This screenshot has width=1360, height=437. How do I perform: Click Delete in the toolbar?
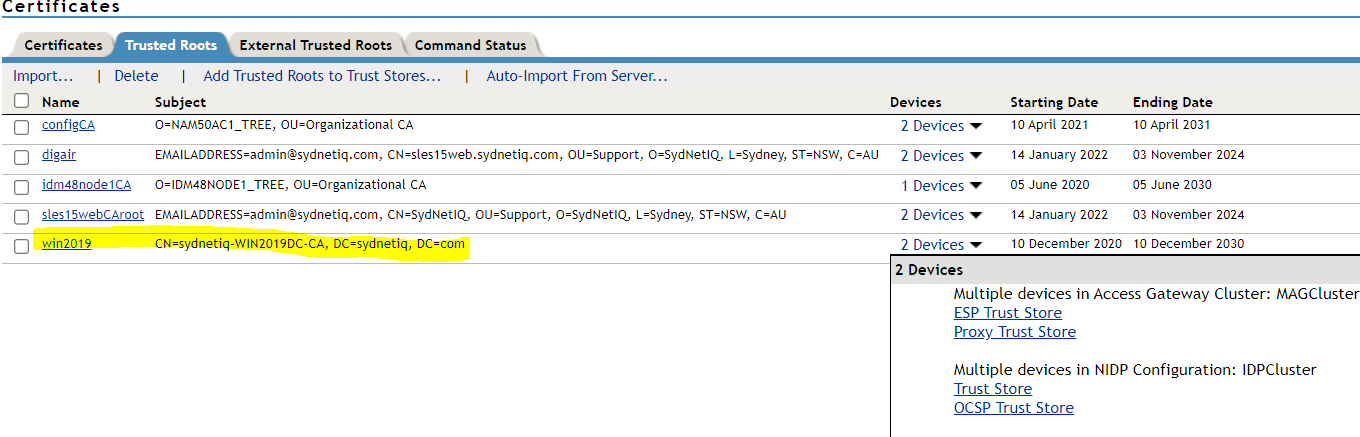point(136,76)
